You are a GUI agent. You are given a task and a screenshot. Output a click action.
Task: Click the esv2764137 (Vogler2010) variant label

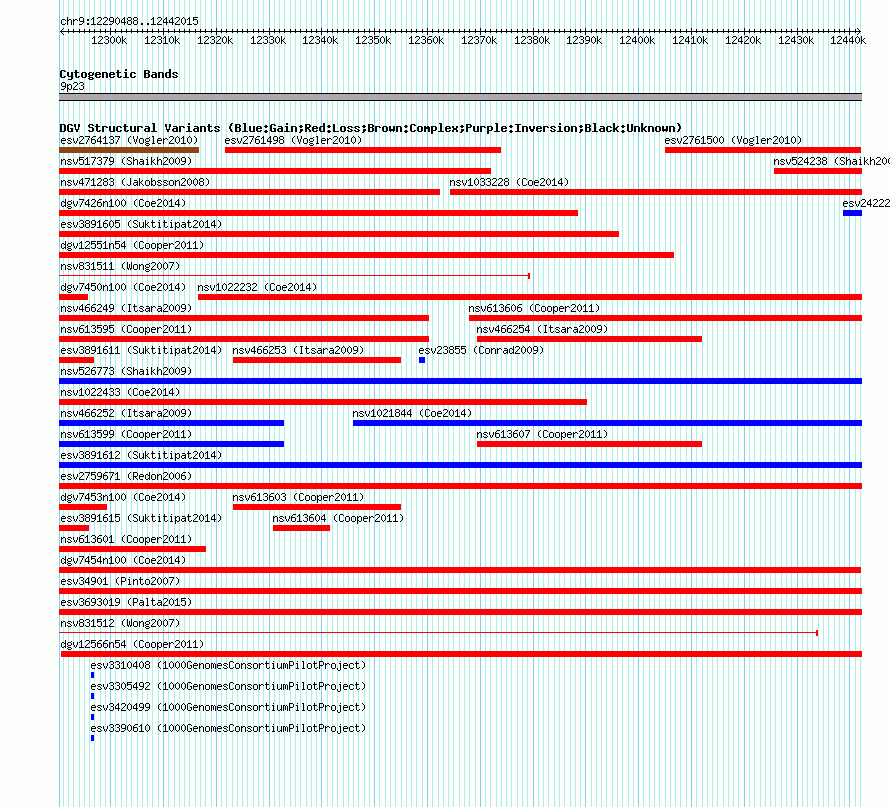pos(129,140)
